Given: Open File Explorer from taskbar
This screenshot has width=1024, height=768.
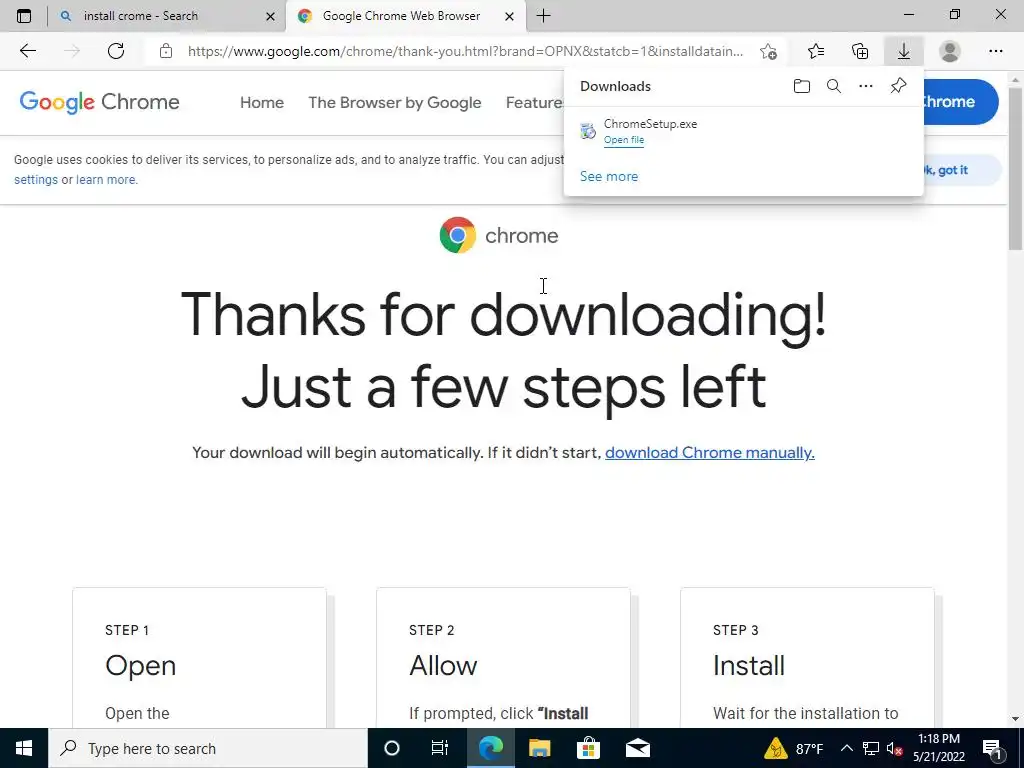Looking at the screenshot, I should (x=539, y=748).
